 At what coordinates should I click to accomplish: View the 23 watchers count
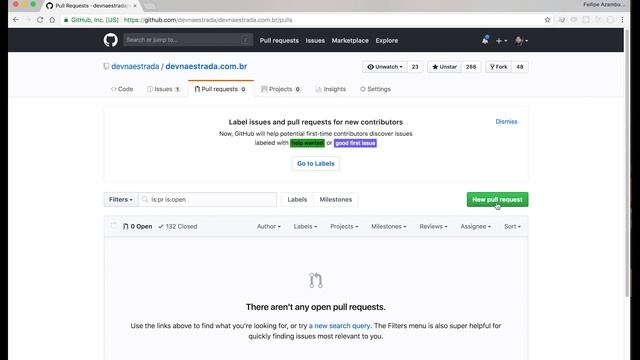coord(415,67)
